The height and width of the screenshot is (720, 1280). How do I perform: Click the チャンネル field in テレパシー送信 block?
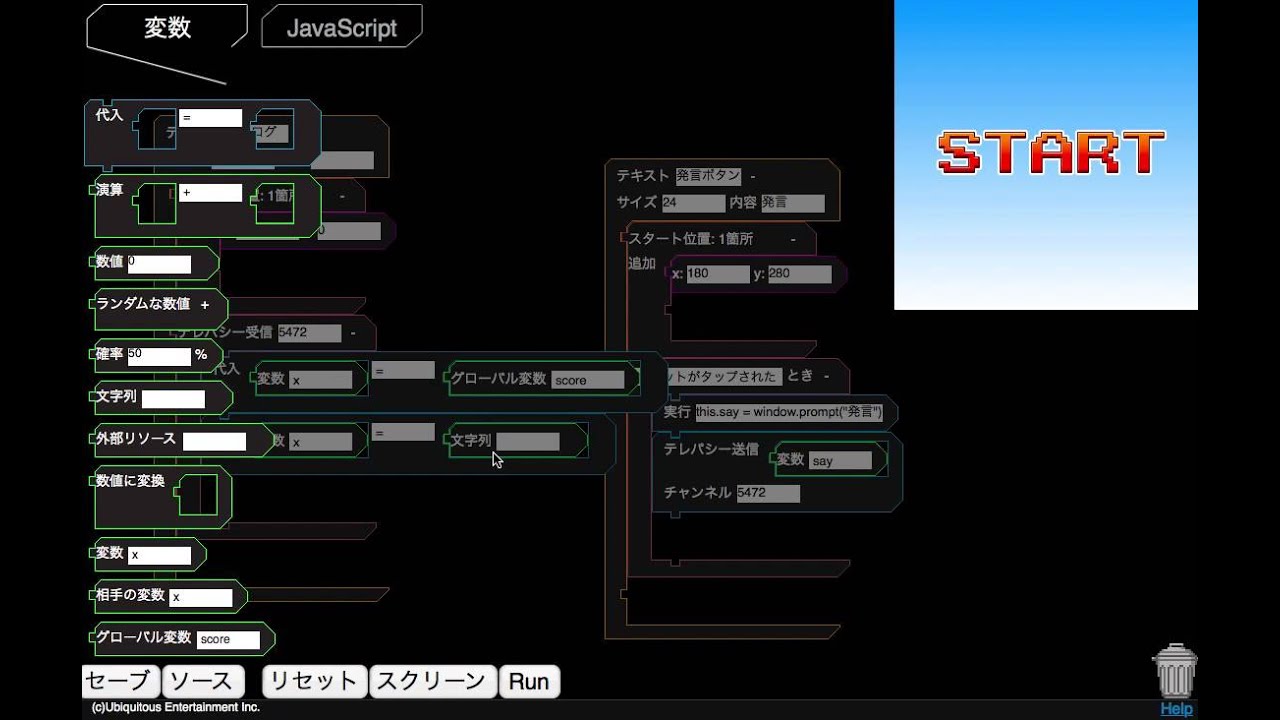pyautogui.click(x=767, y=493)
